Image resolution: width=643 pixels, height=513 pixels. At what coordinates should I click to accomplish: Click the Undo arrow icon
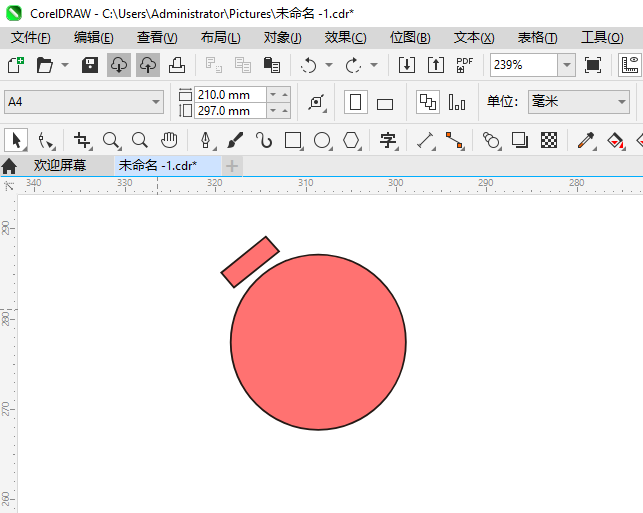coord(308,65)
